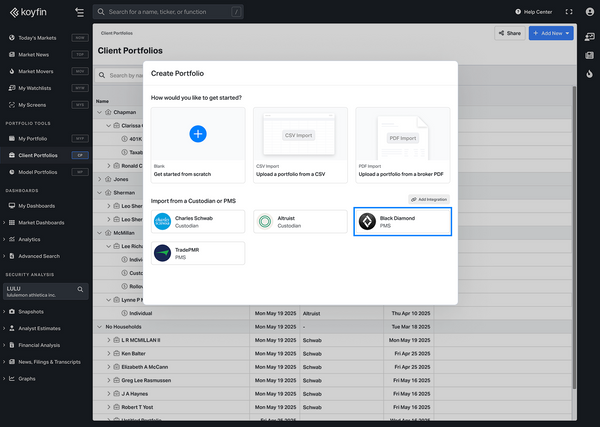Click the Charles Schwab logo icon

tap(162, 222)
